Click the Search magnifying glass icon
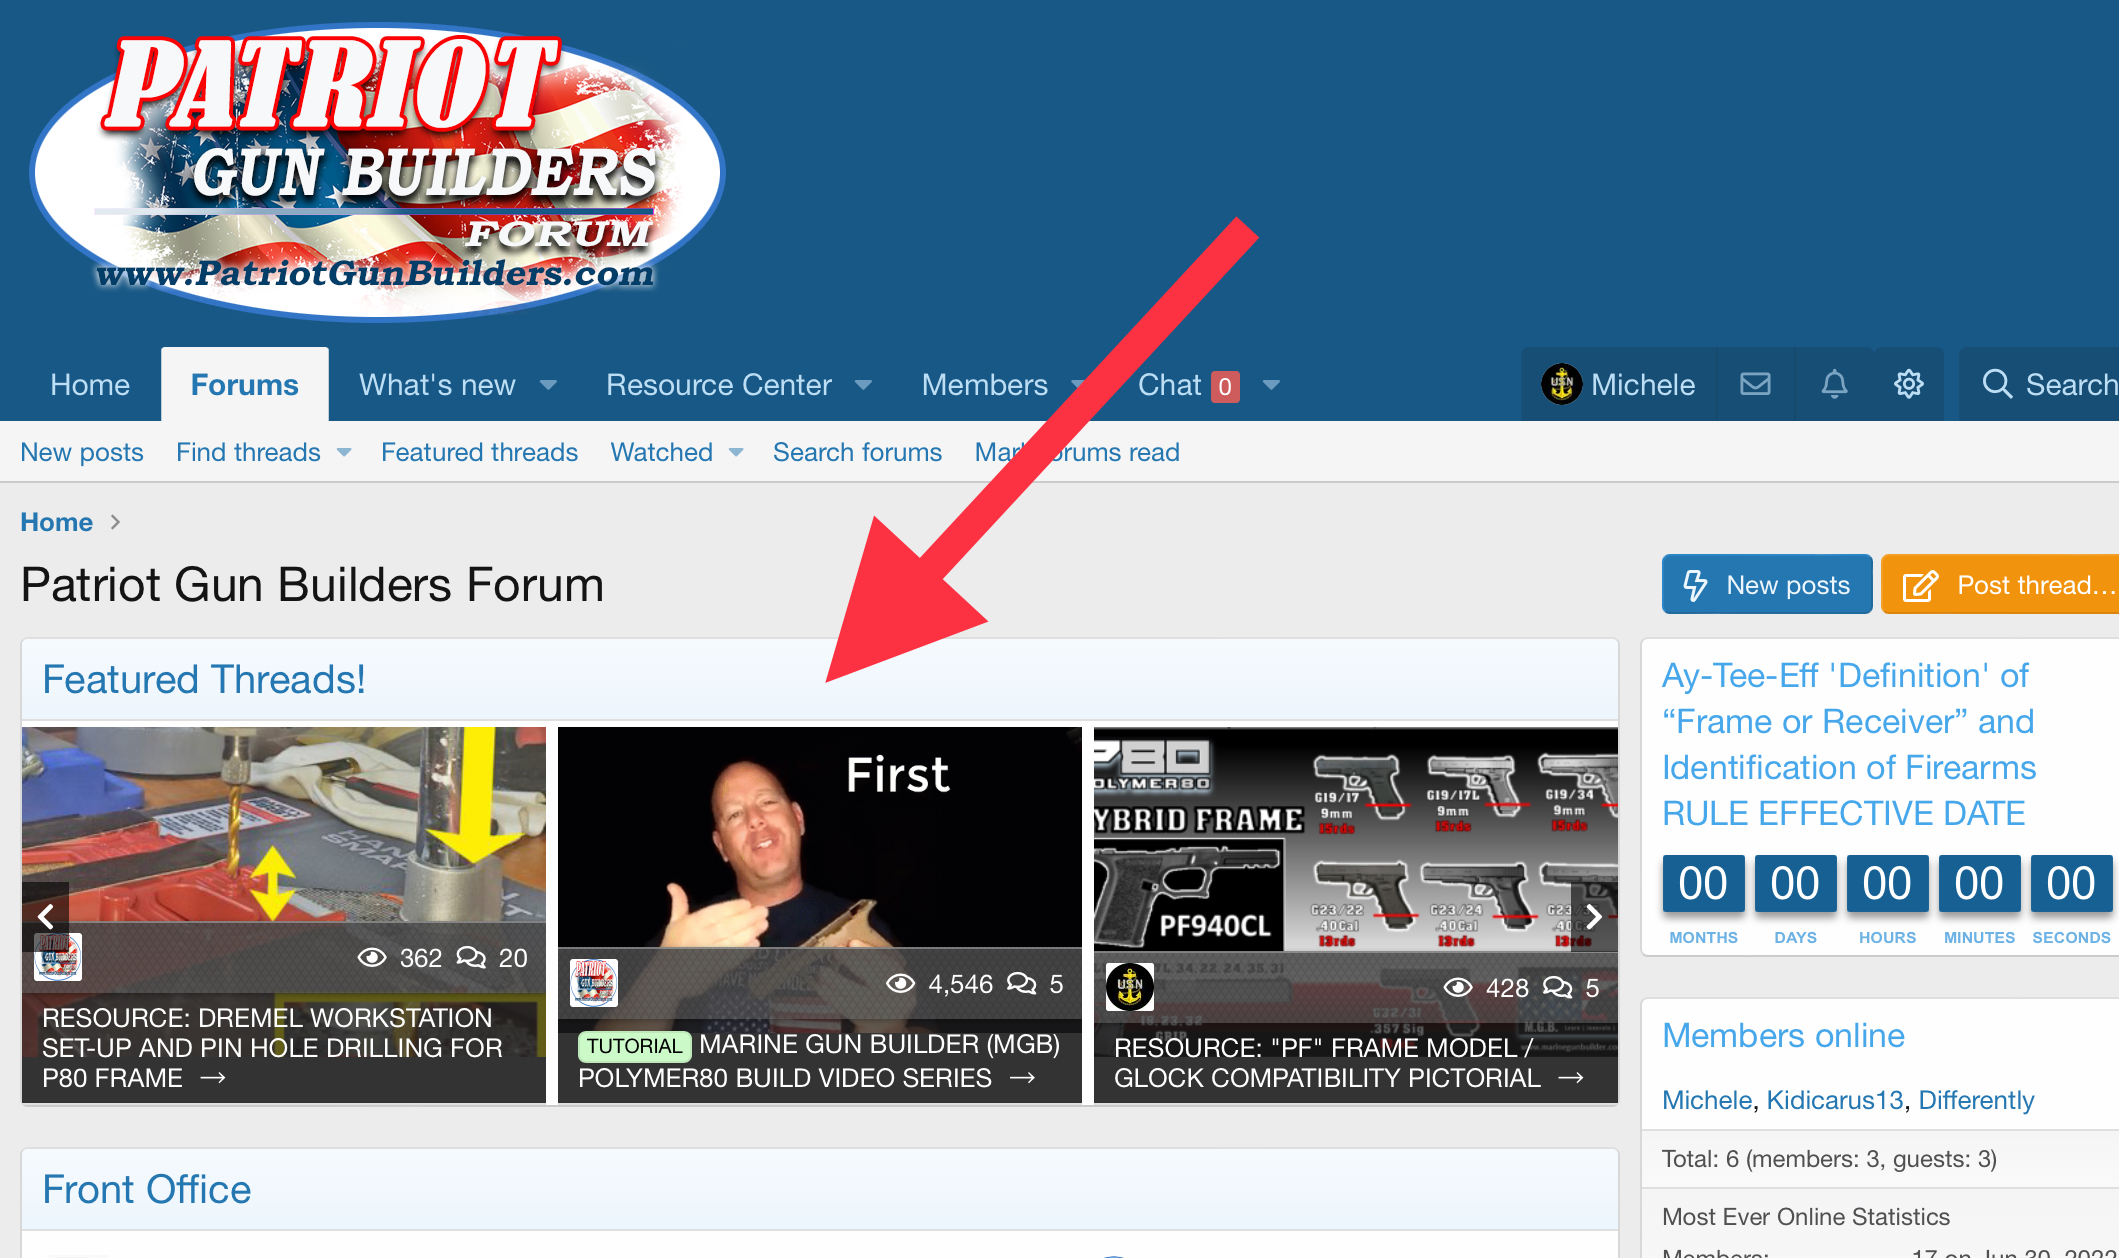Viewport: 2119px width, 1258px height. click(x=1997, y=385)
